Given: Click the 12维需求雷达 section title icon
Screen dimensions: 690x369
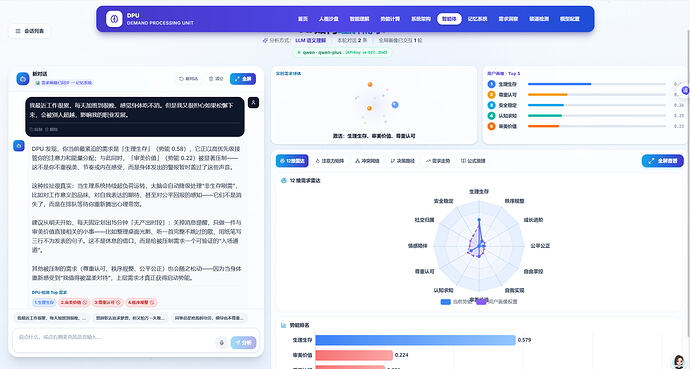Looking at the screenshot, I should pos(284,180).
